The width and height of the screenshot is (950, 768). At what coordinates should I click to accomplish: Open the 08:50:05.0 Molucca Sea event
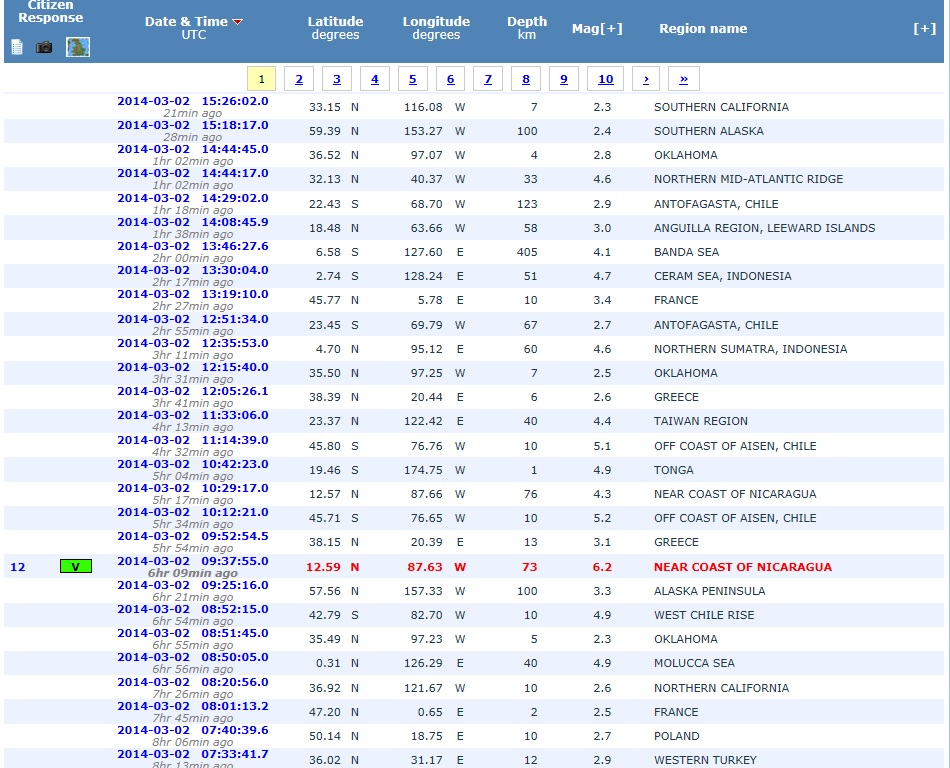193,657
